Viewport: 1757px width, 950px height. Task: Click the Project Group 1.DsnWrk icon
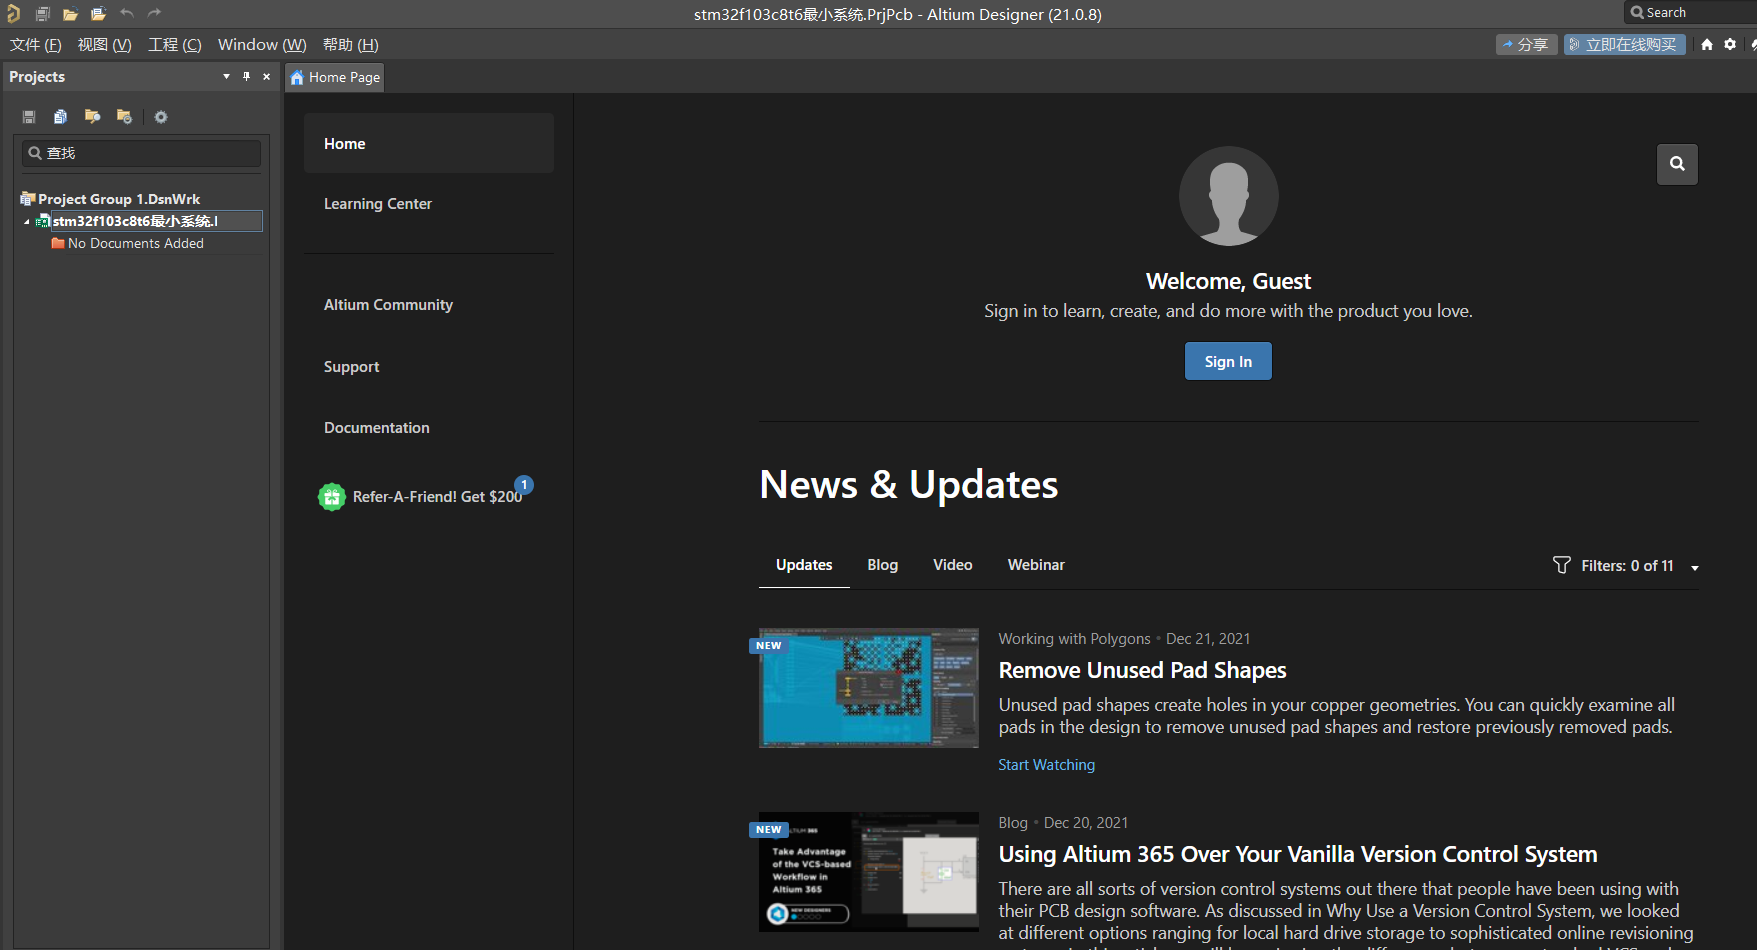(28, 199)
